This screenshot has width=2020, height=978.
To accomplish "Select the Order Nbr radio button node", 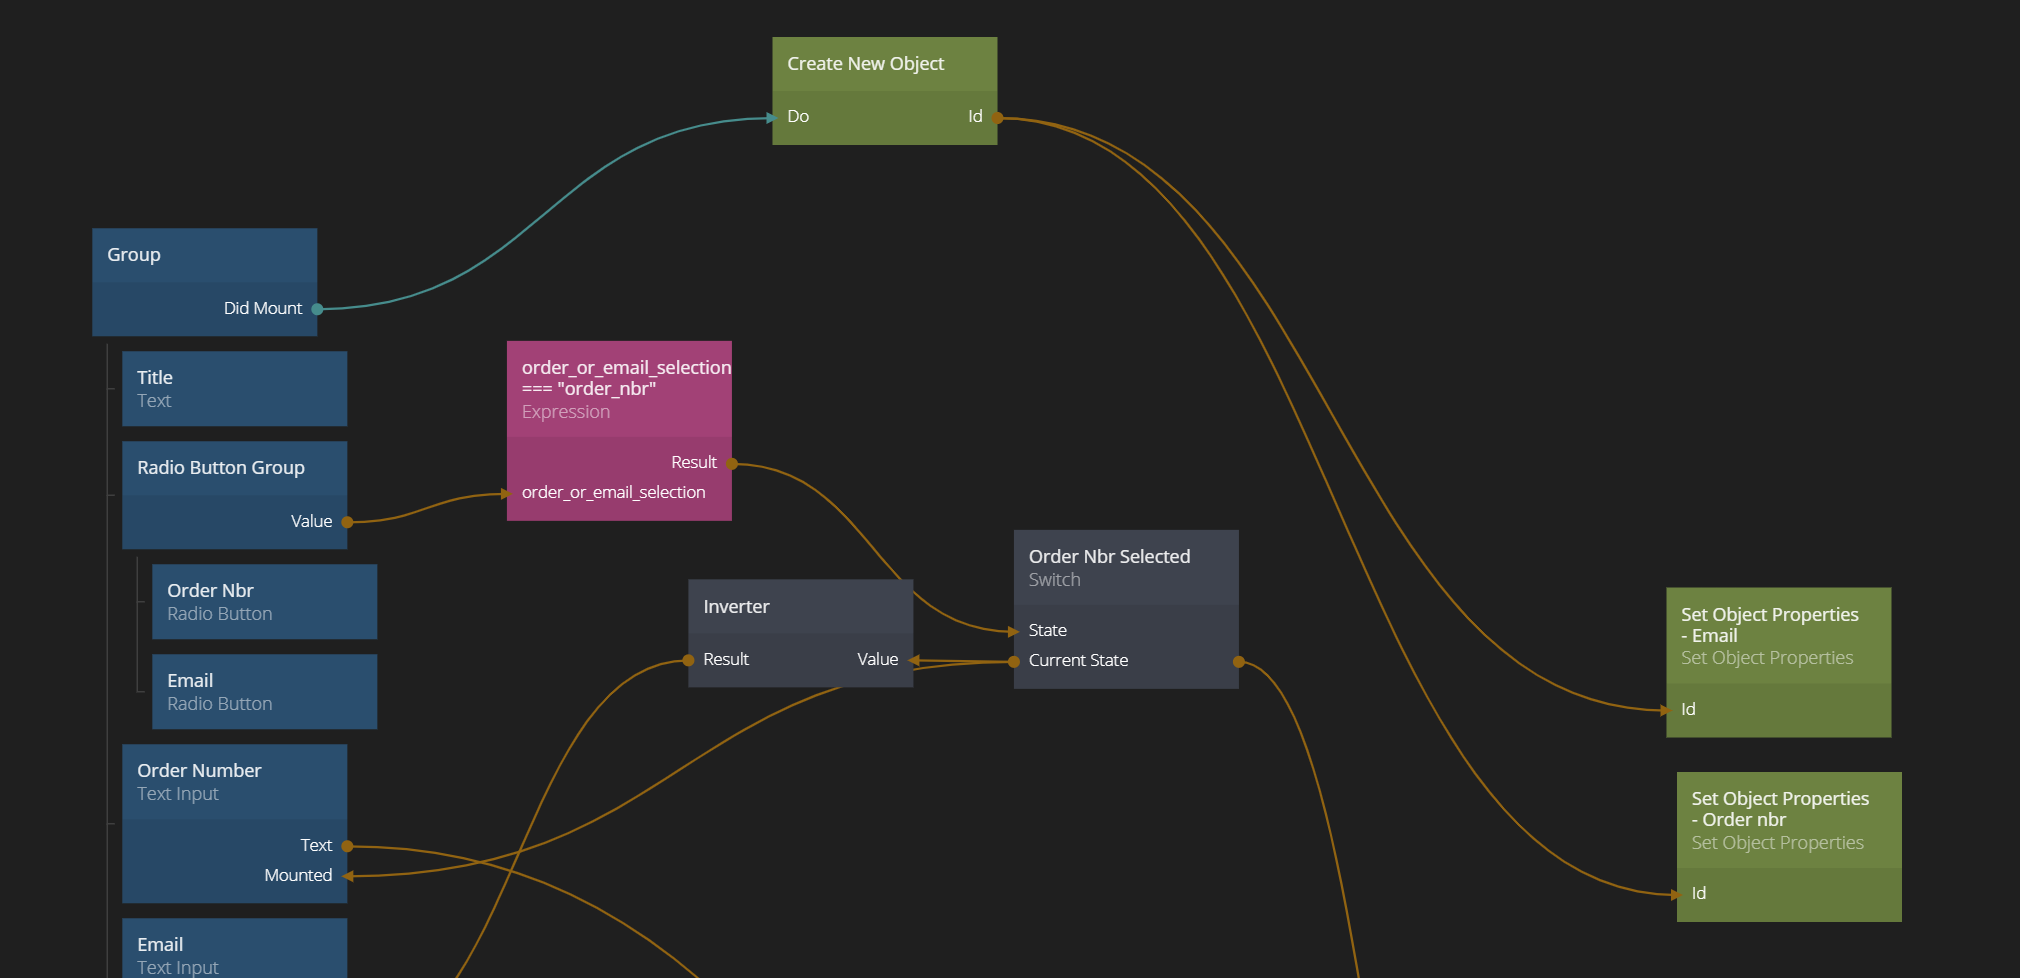I will pos(264,601).
